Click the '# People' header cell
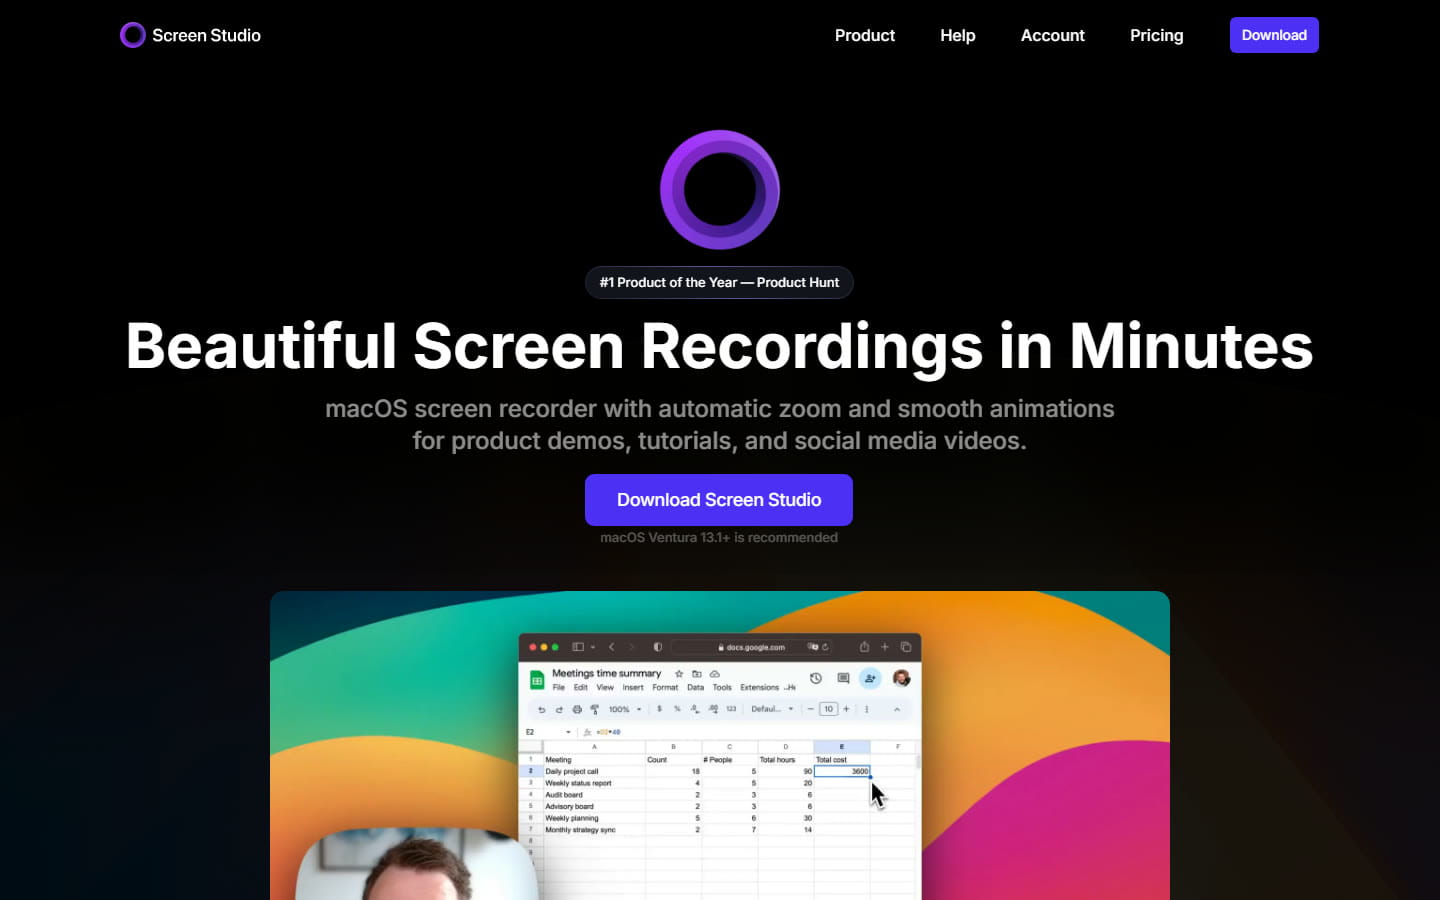The height and width of the screenshot is (900, 1440). tap(730, 760)
